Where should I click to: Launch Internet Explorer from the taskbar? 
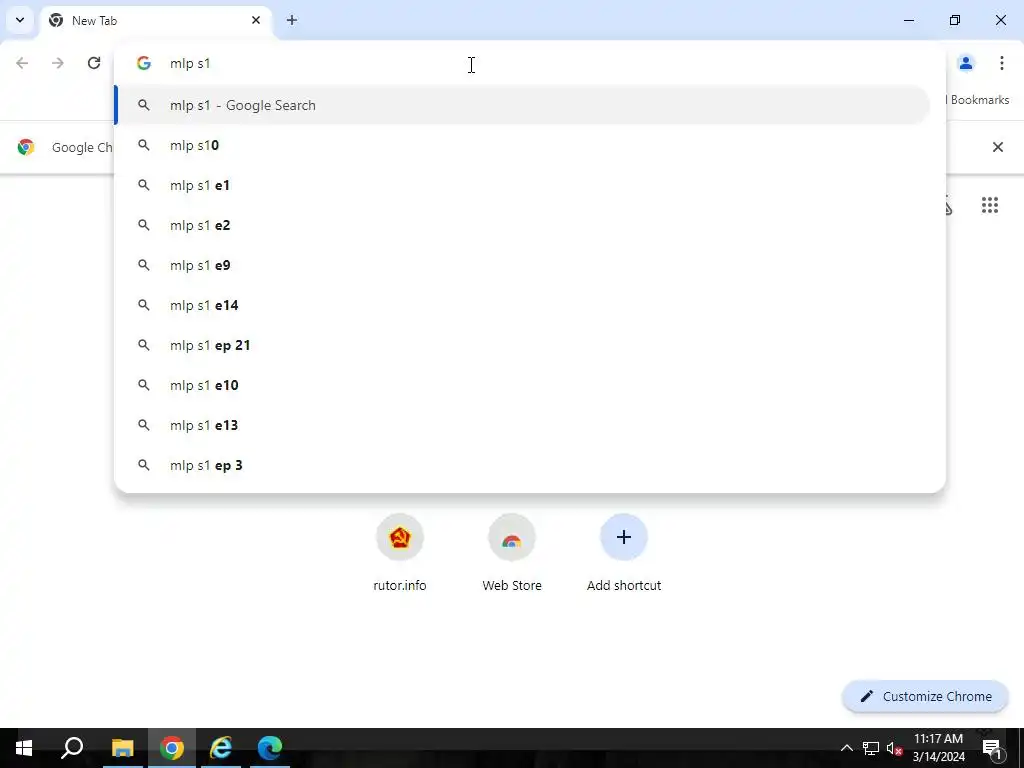[x=221, y=748]
